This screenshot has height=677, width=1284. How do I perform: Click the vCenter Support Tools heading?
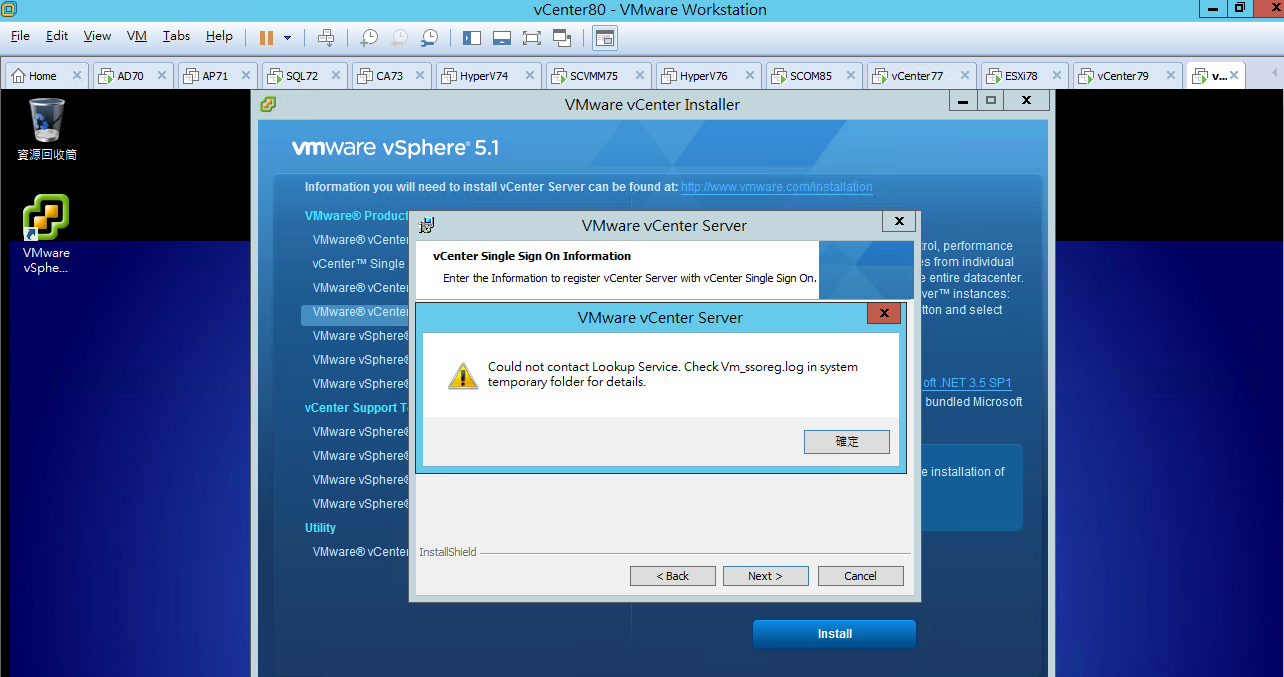point(357,408)
